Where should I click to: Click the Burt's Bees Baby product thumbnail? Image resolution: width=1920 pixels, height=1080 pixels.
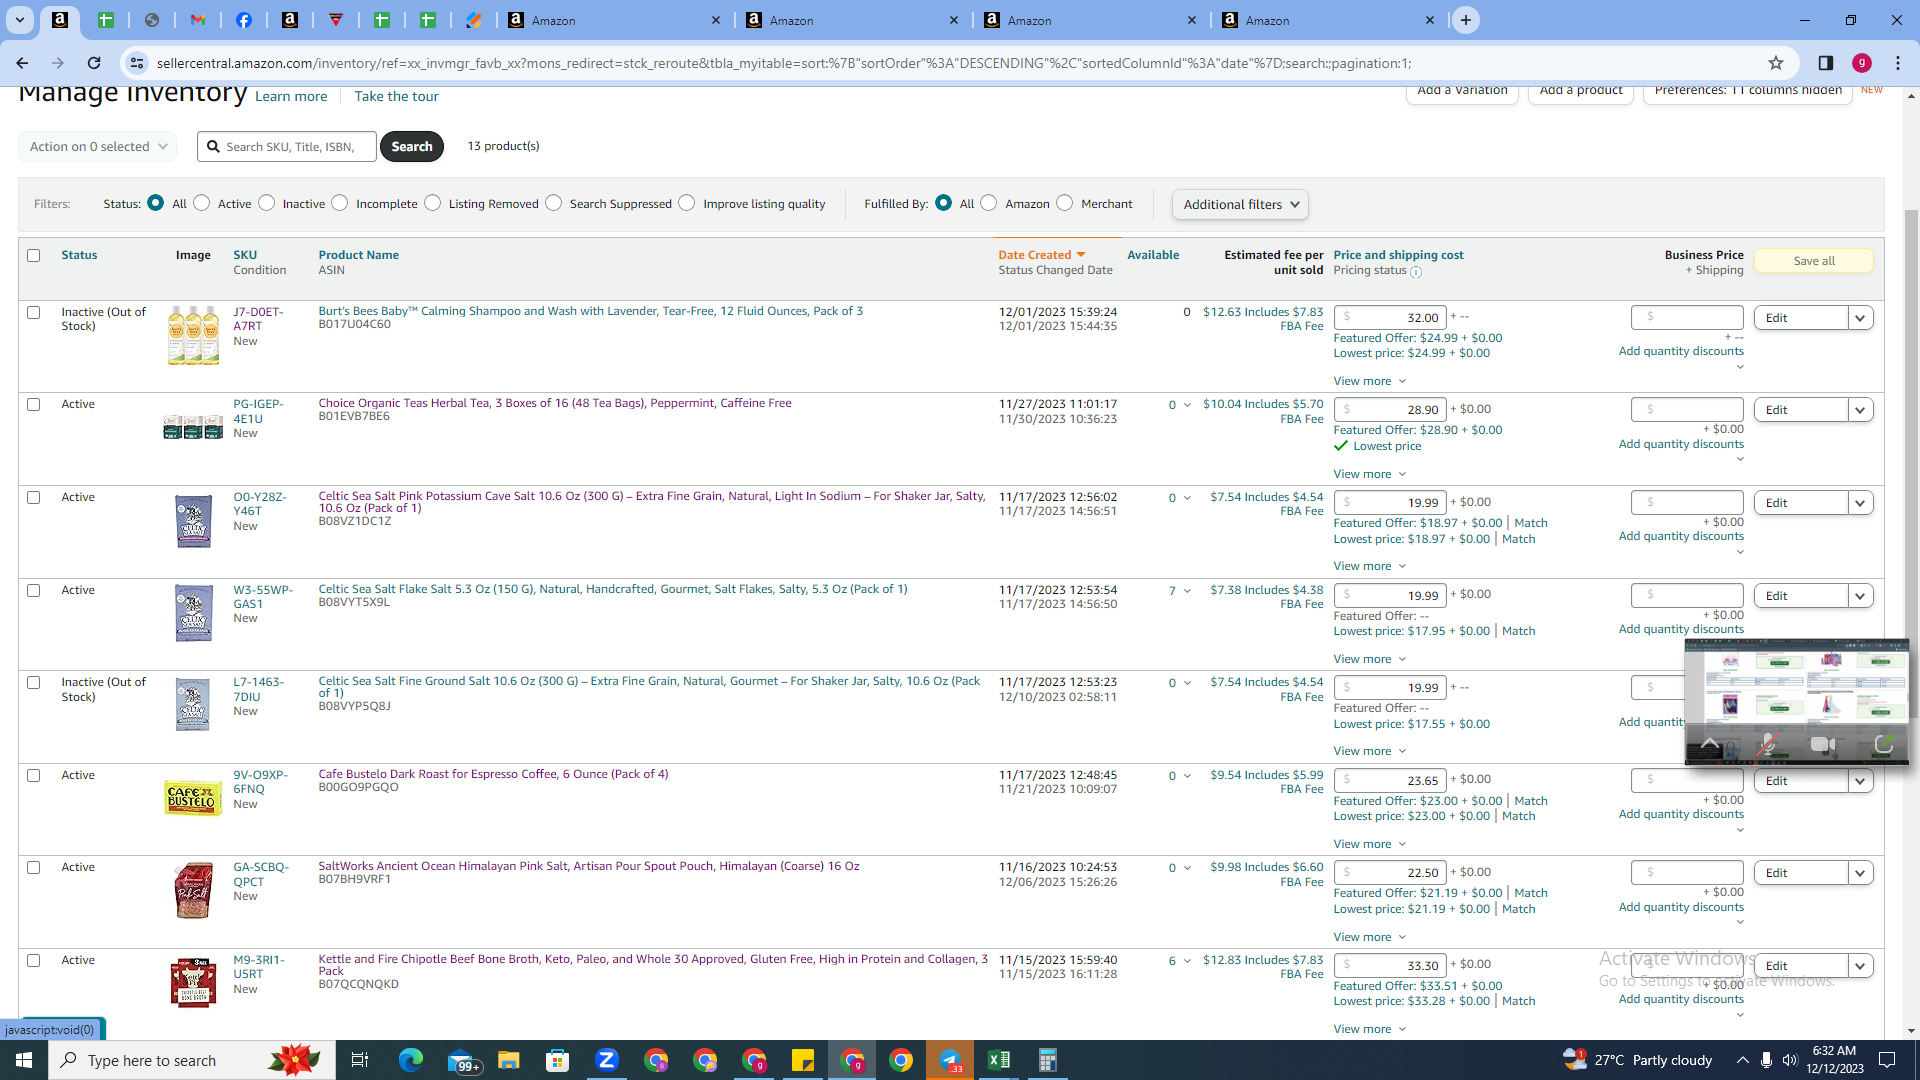point(193,336)
